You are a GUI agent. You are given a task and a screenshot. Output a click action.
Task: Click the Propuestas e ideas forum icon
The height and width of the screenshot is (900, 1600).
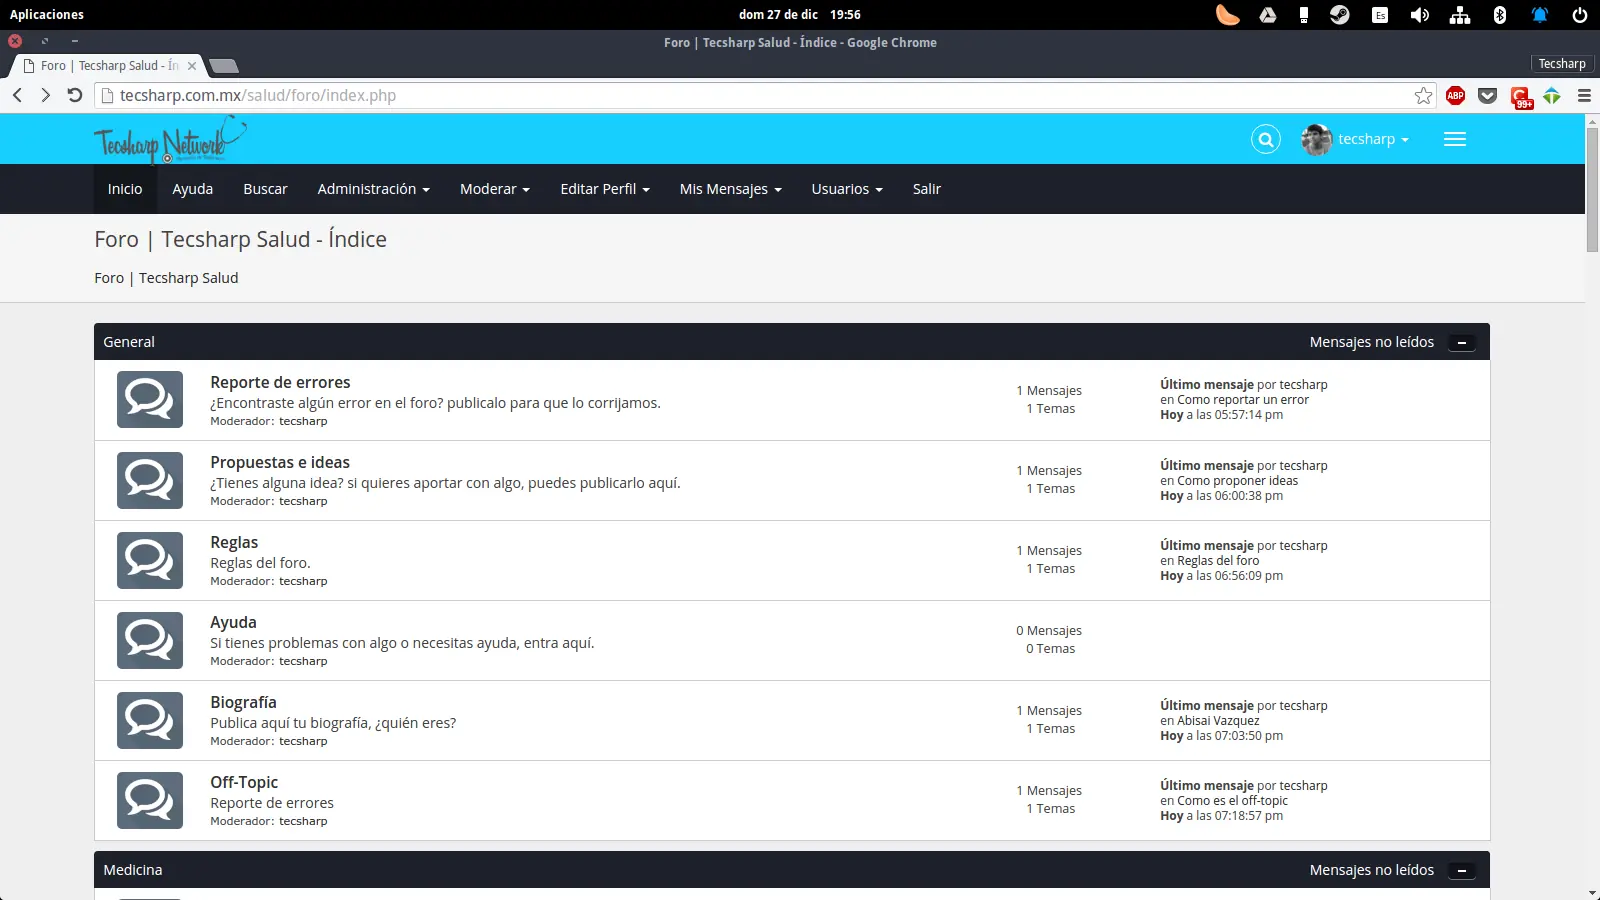[150, 480]
